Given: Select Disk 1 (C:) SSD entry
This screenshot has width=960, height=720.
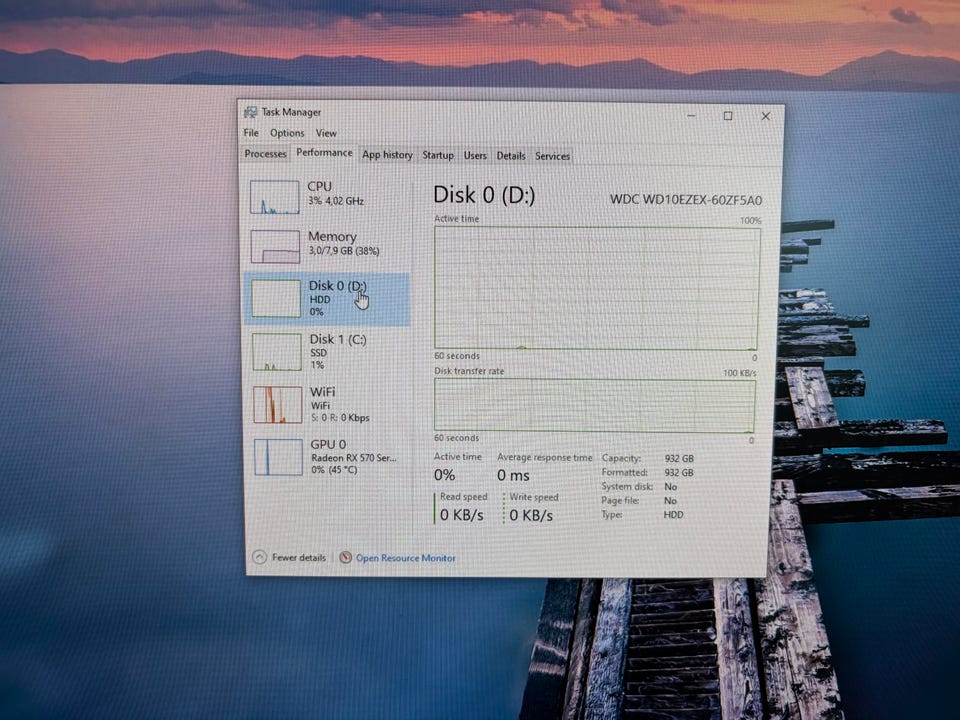Looking at the screenshot, I should click(329, 351).
